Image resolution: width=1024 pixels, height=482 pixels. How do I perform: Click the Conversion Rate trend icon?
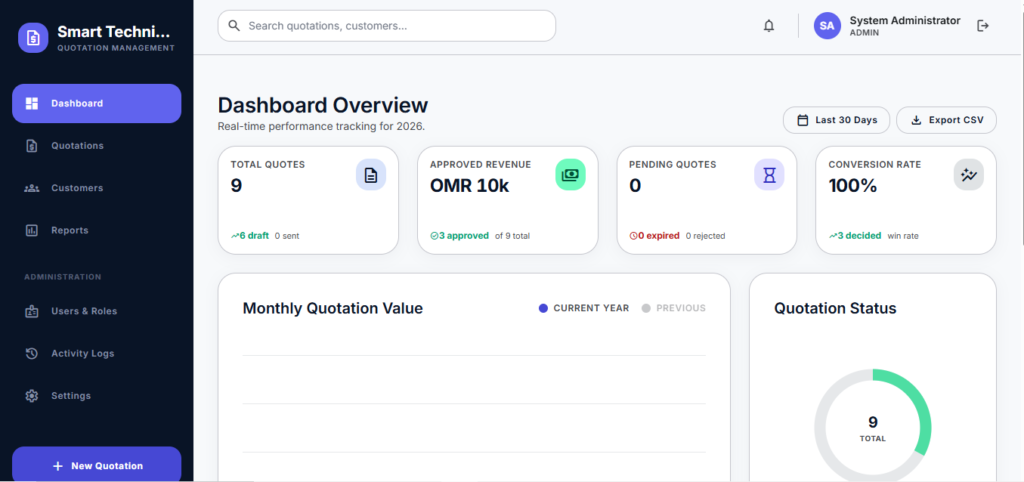click(968, 175)
